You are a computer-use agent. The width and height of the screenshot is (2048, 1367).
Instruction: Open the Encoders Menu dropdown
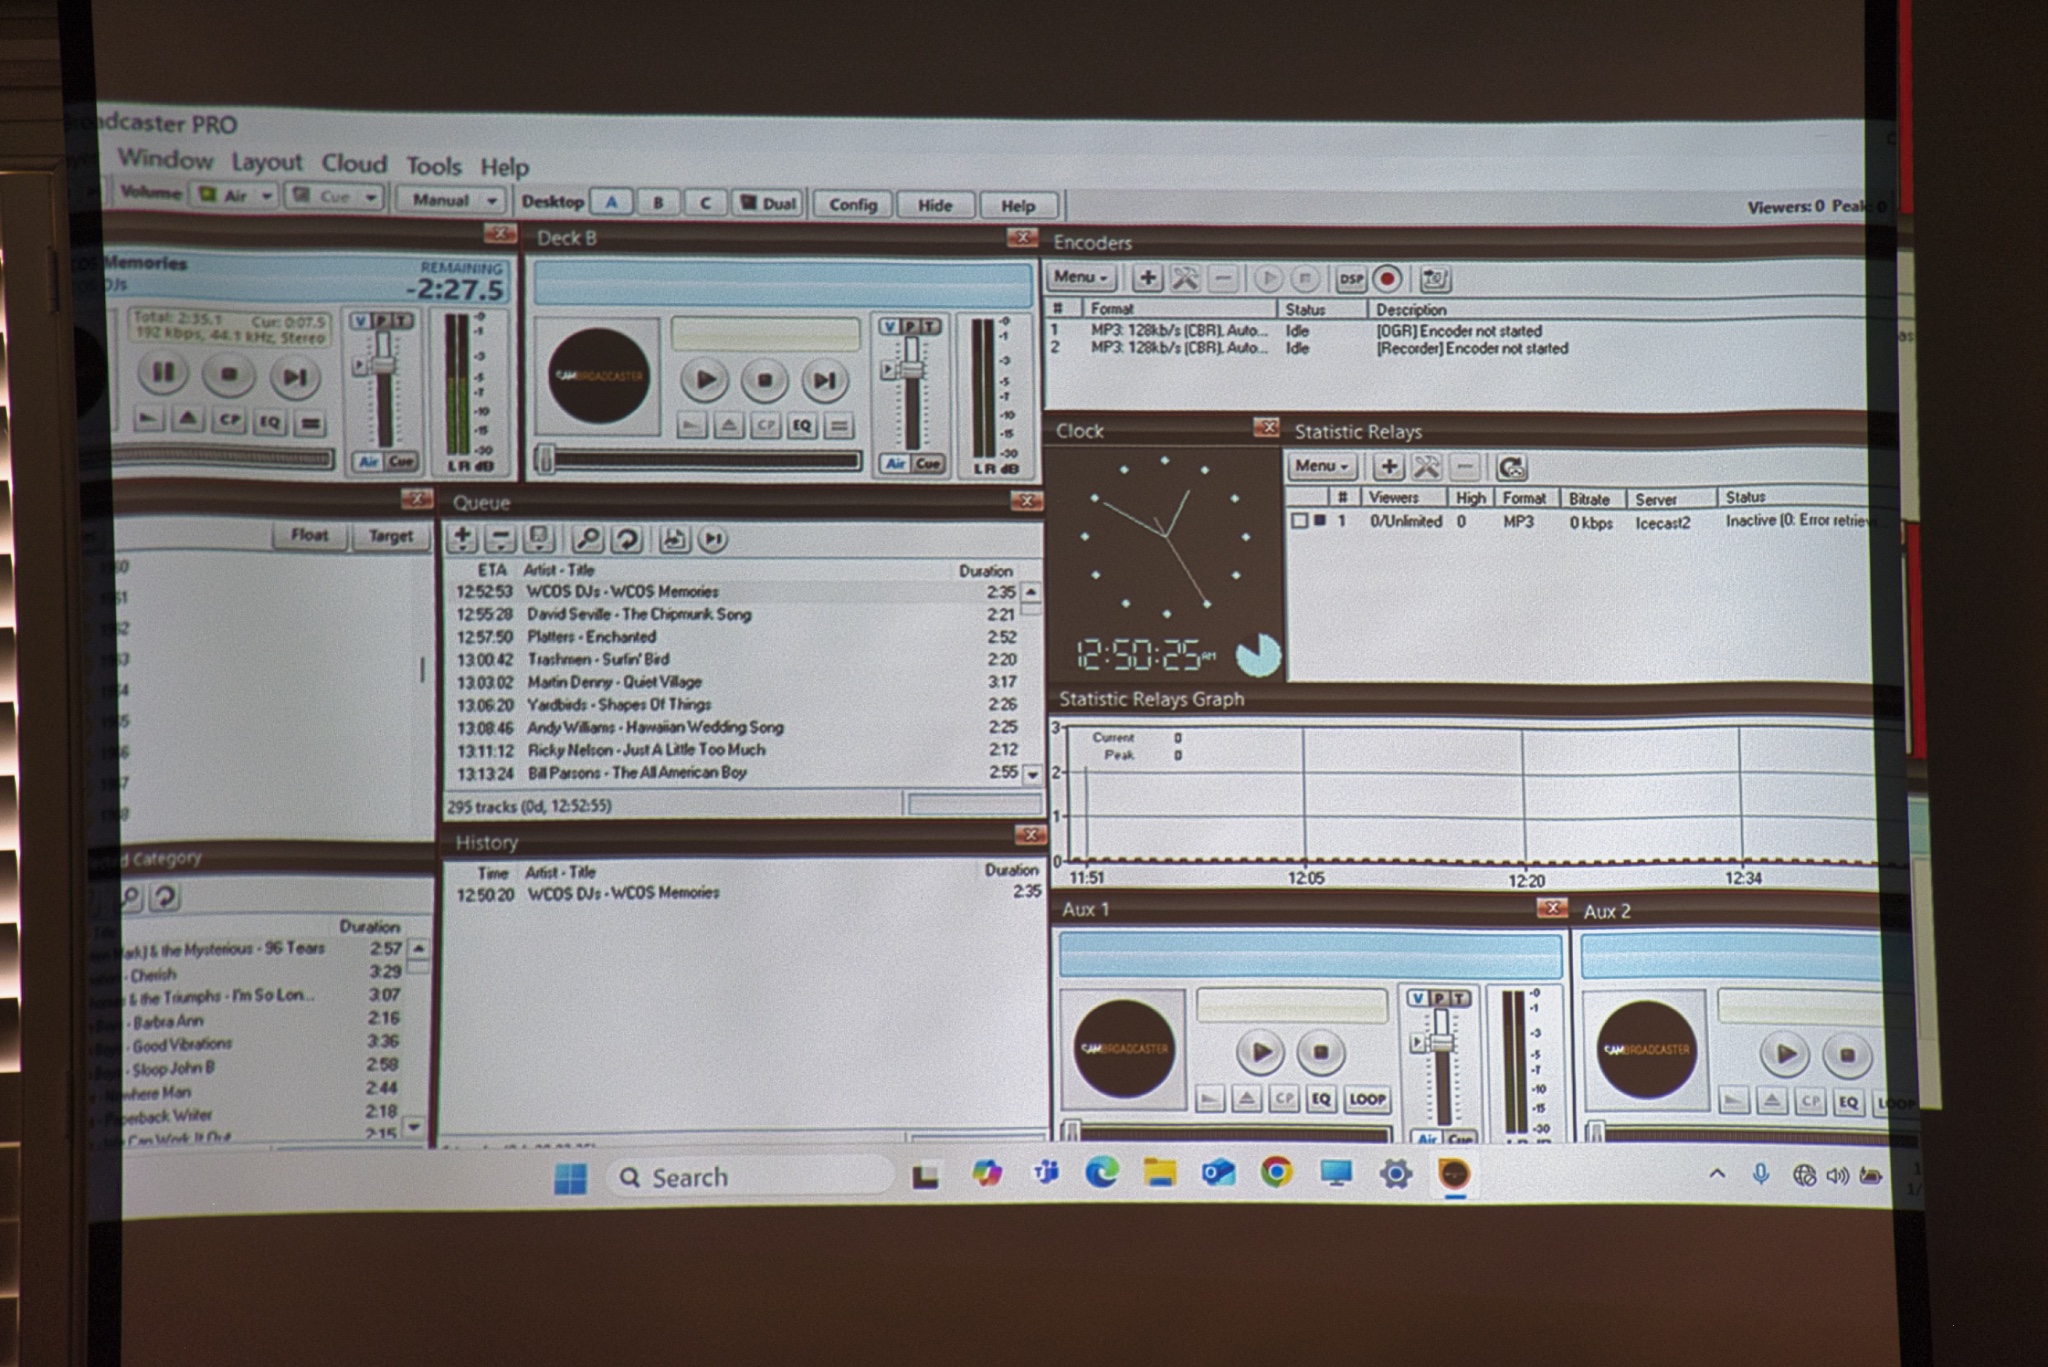pyautogui.click(x=1081, y=277)
